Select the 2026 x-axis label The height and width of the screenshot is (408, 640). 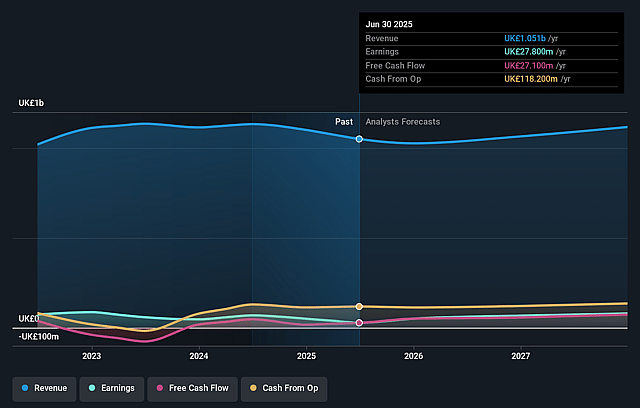tap(413, 356)
